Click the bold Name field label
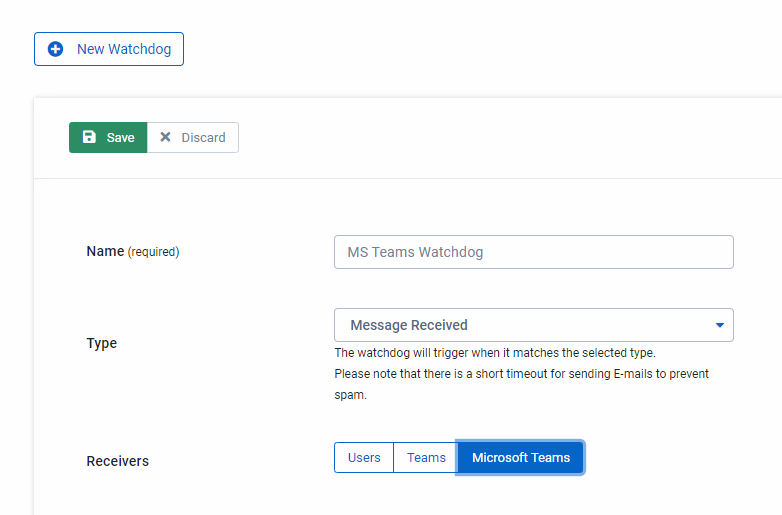The height and width of the screenshot is (515, 782). point(105,251)
